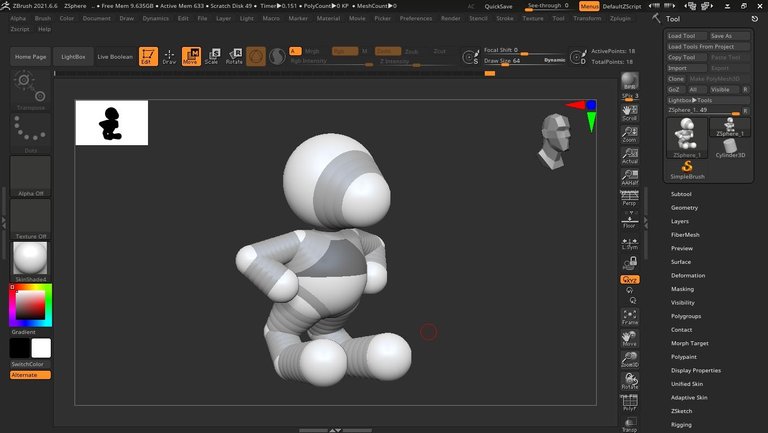Adjust the Draw Size slider
This screenshot has width=768, height=433.
pyautogui.click(x=524, y=61)
